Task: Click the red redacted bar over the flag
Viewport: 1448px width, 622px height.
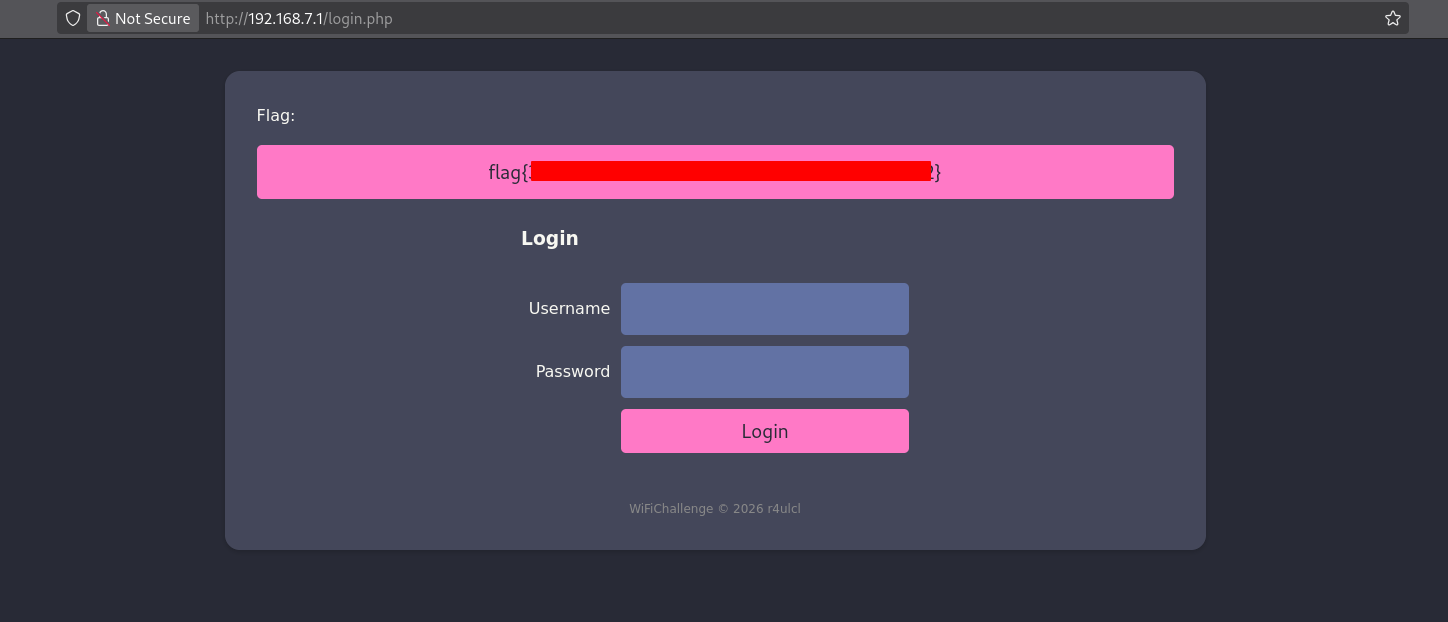Action: [x=730, y=171]
